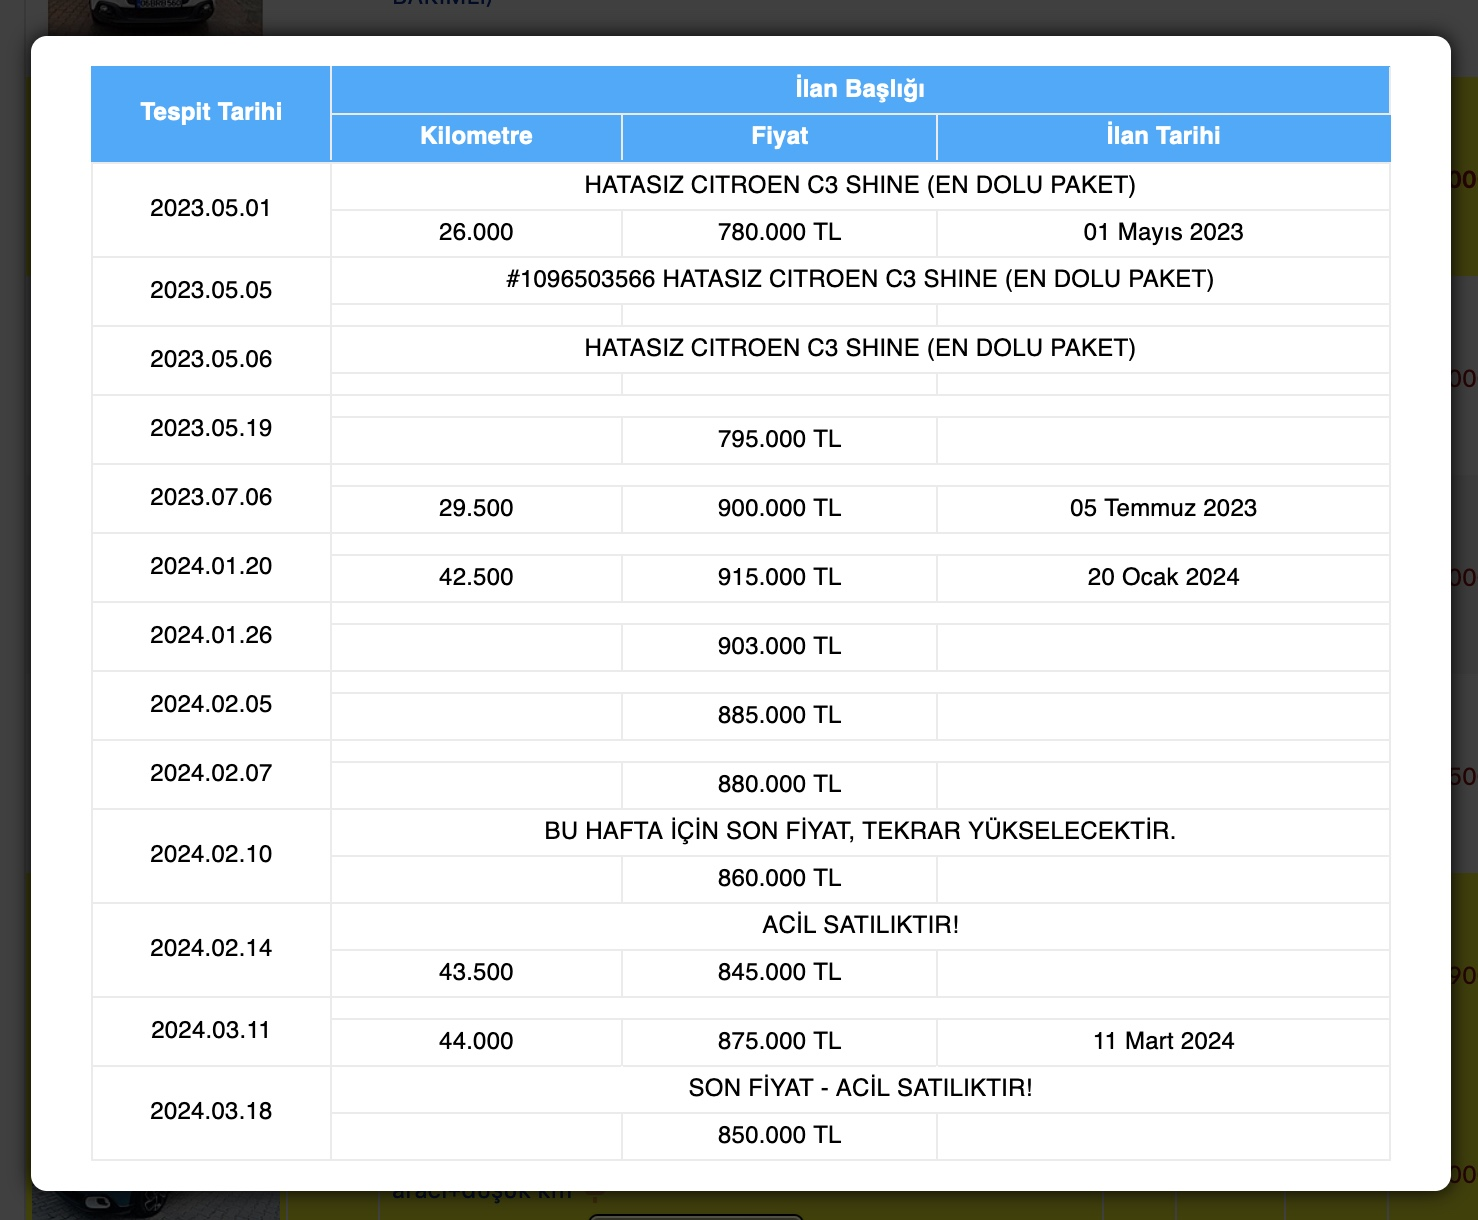Click the price 860.000 TL
This screenshot has height=1220, width=1478.
779,878
